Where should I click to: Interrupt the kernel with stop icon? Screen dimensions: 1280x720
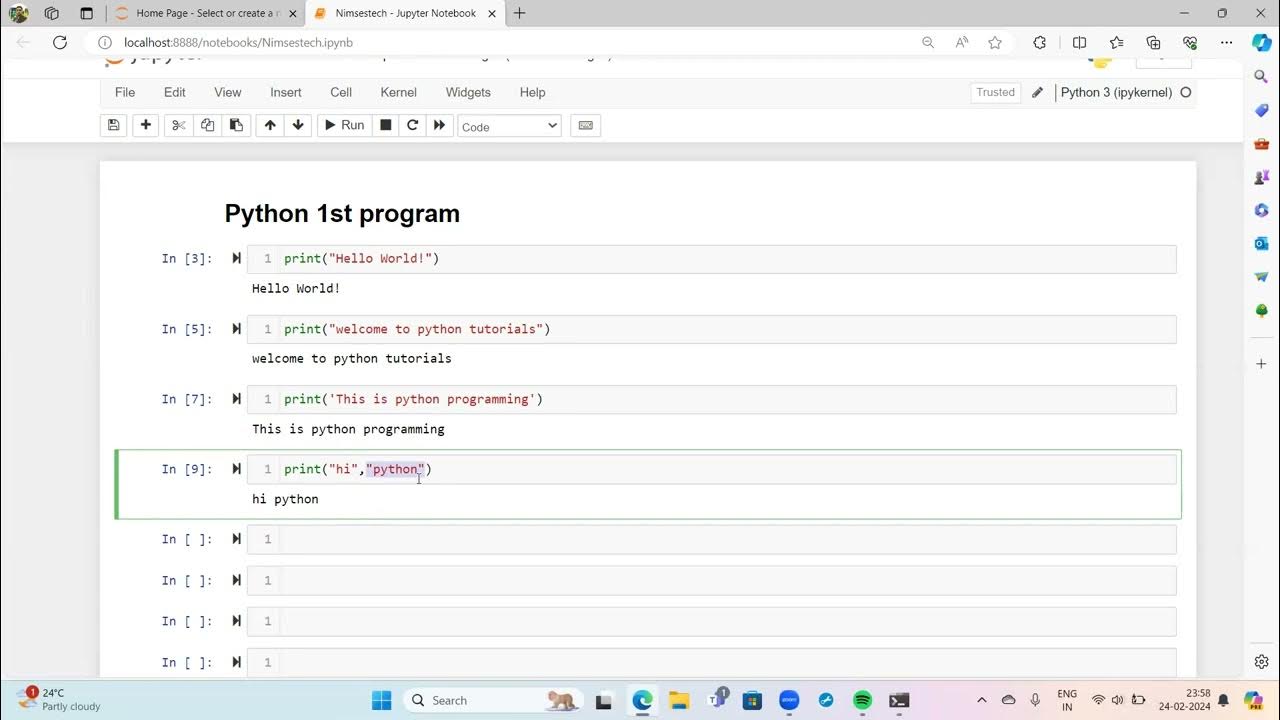pos(385,125)
